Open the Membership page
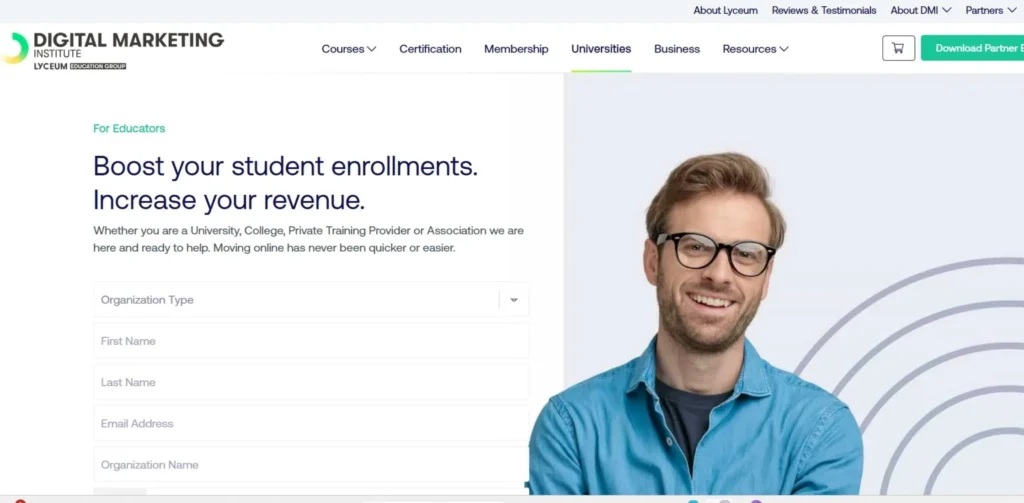 (x=516, y=49)
